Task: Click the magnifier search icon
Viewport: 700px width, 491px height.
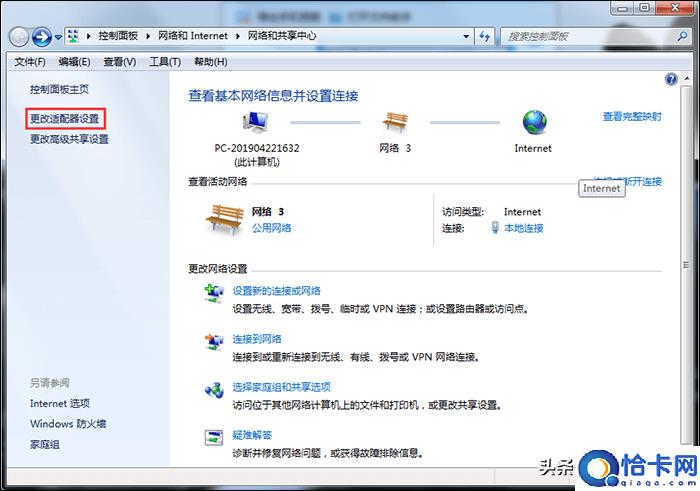Action: pyautogui.click(x=682, y=36)
